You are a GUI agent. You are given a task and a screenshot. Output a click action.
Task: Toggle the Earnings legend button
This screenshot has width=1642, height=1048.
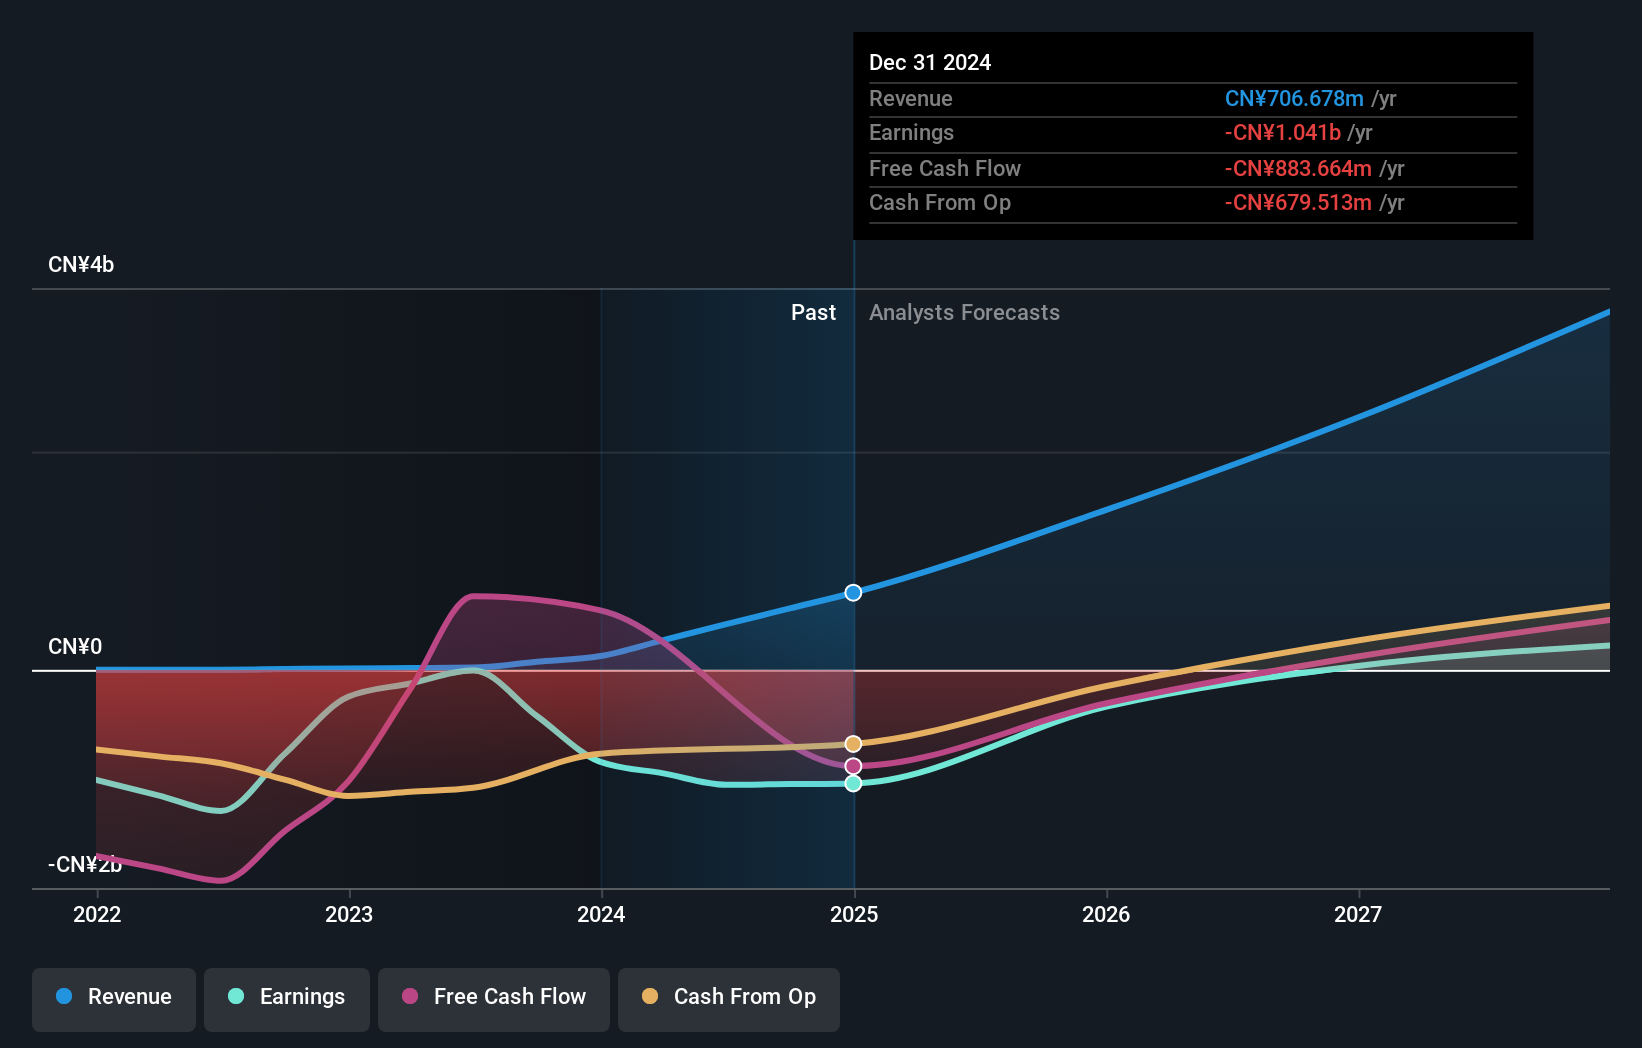(x=287, y=999)
